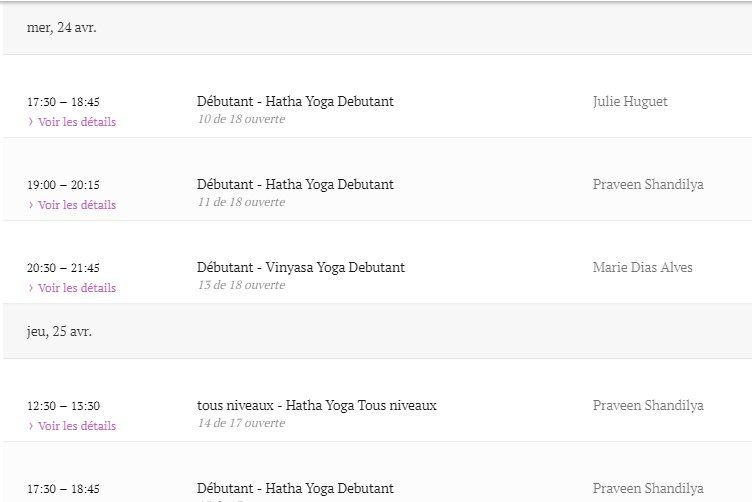Open the 17:30 Wednesday Hatha Yoga Debutant class title
The height and width of the screenshot is (502, 752).
pyautogui.click(x=295, y=102)
